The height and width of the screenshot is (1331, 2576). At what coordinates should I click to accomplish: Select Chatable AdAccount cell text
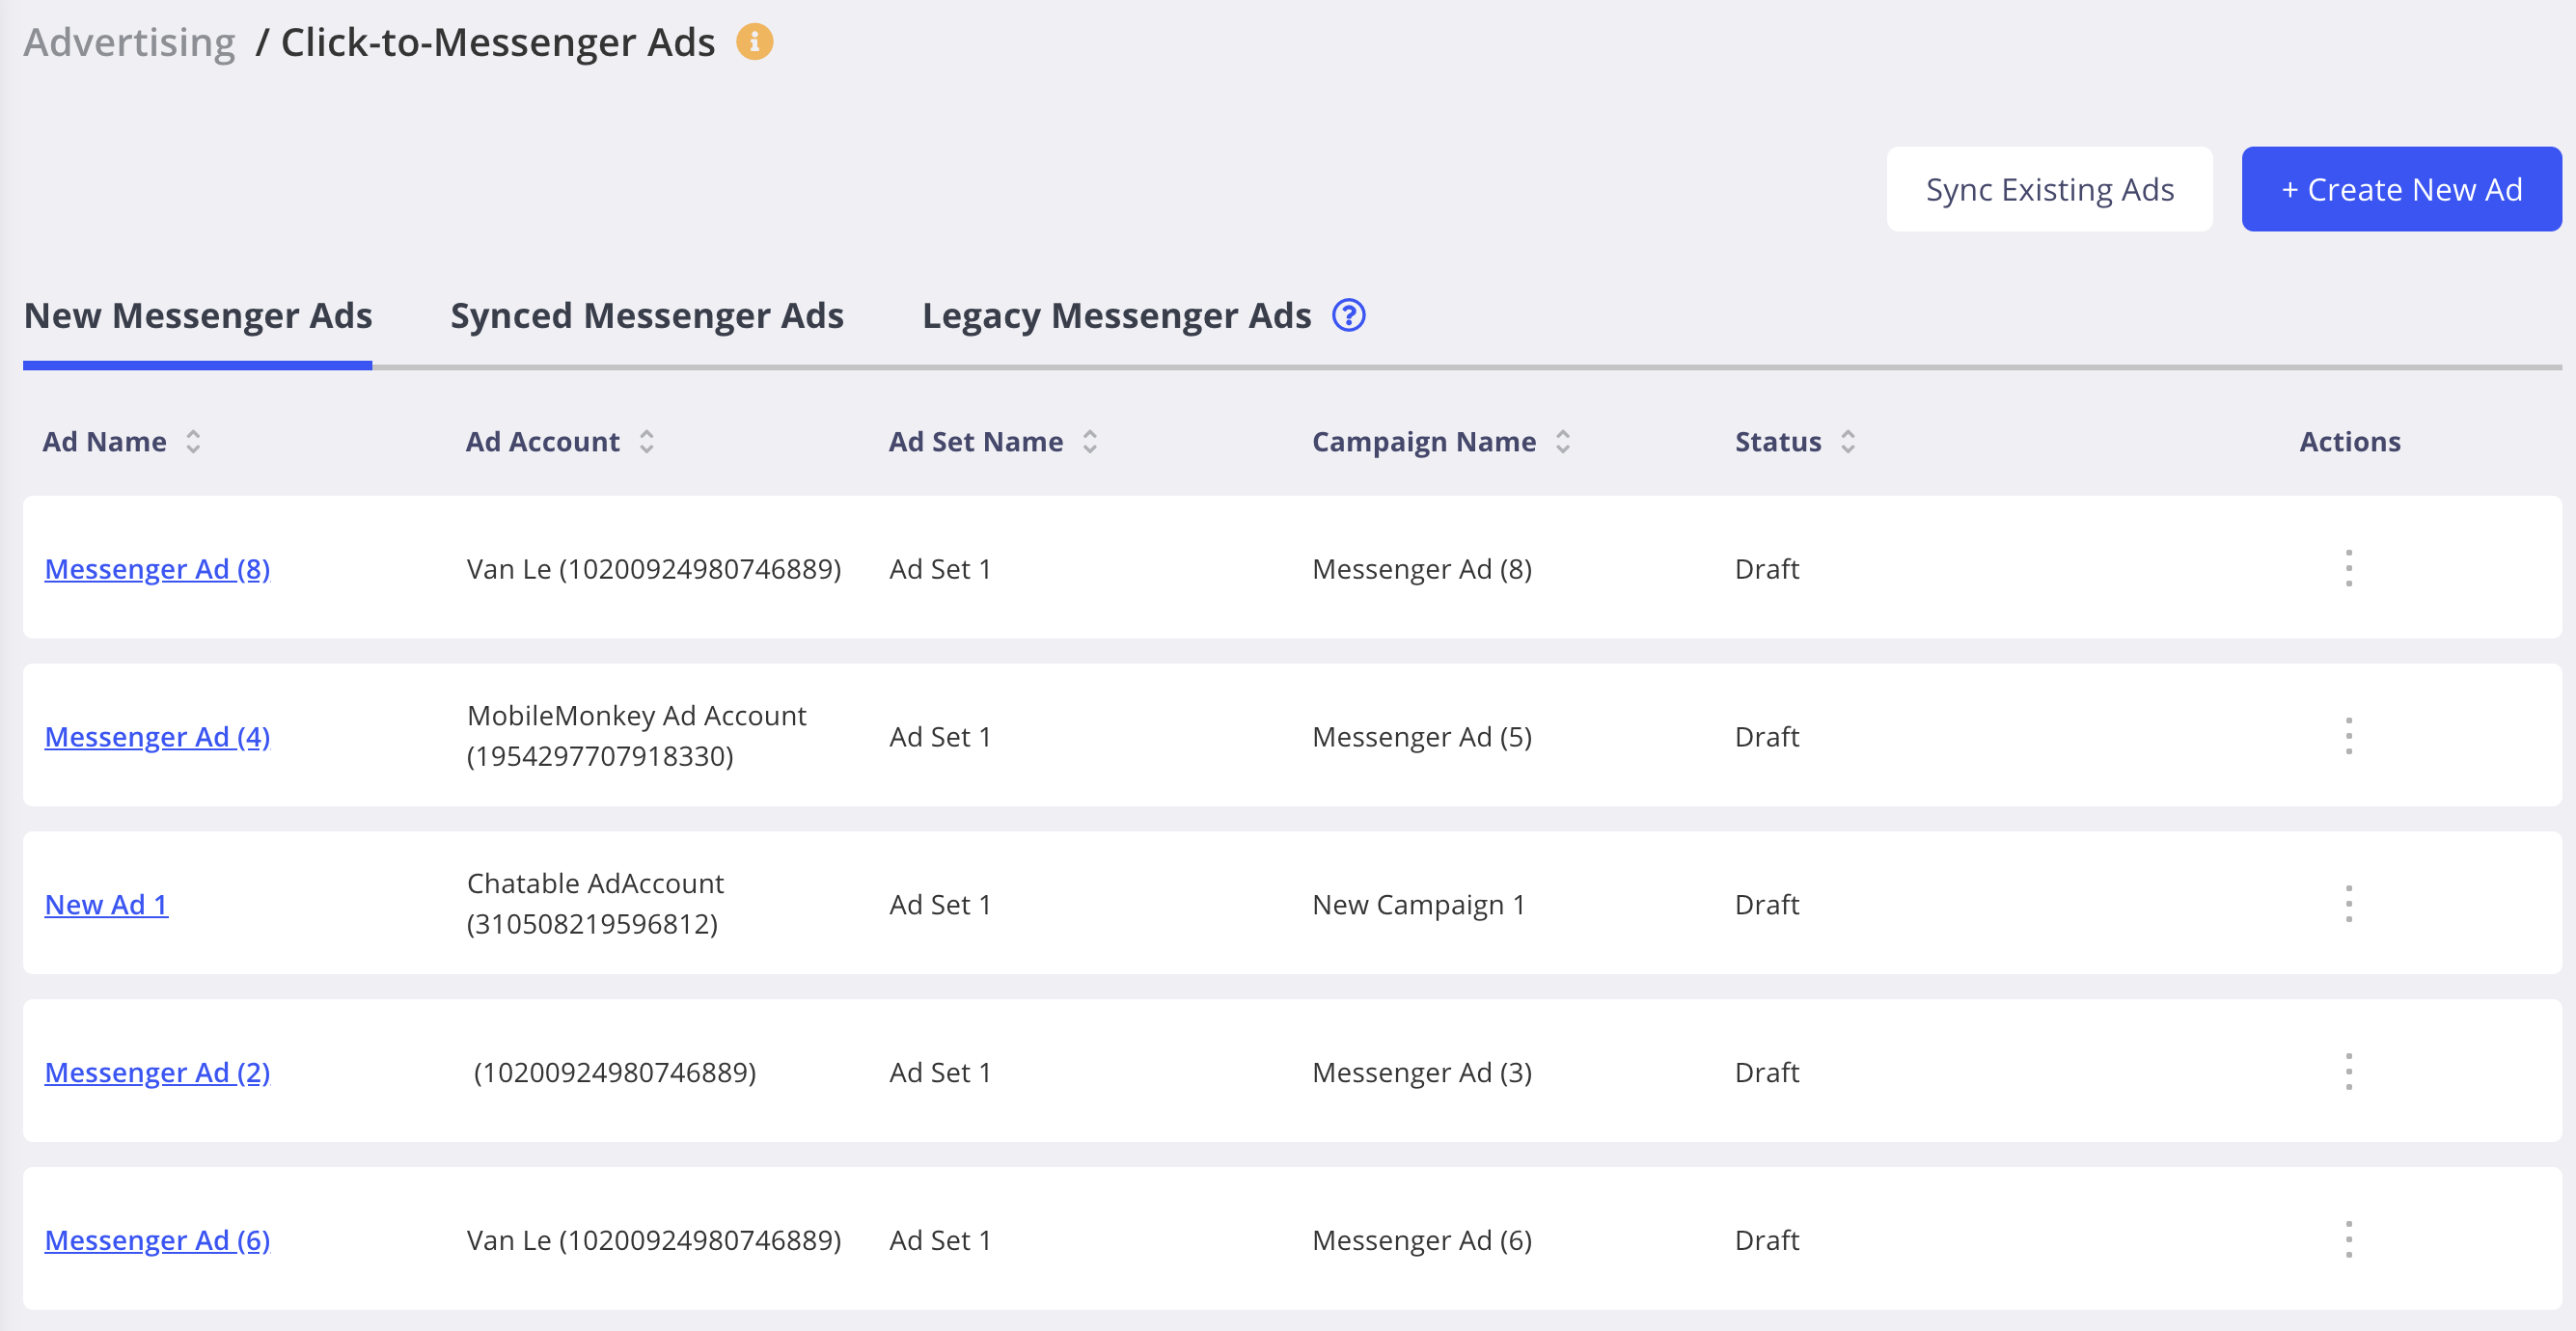pyautogui.click(x=595, y=904)
